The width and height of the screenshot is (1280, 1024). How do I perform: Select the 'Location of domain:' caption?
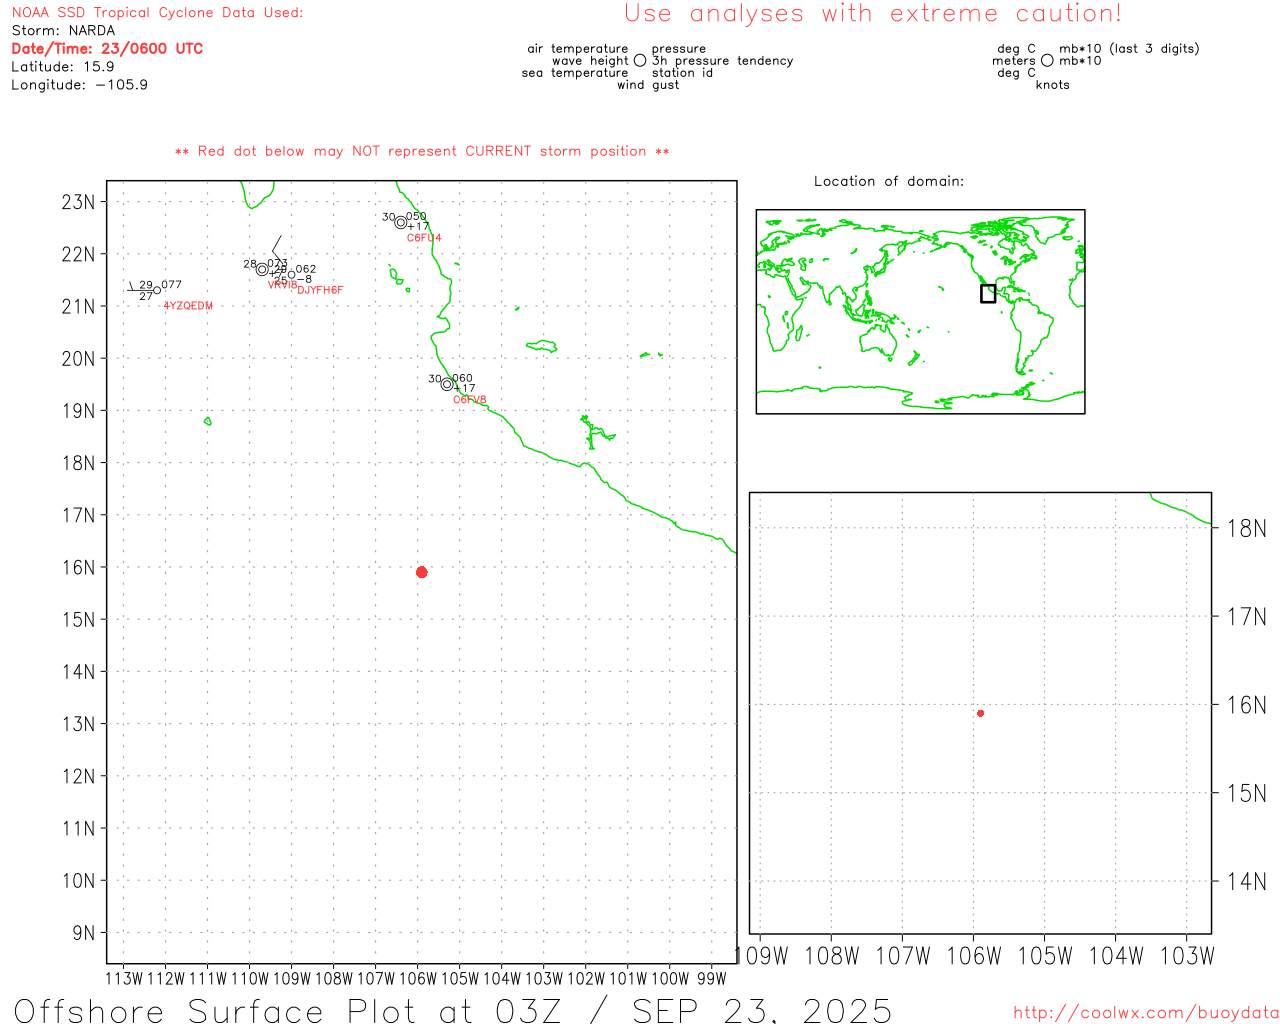click(x=889, y=181)
